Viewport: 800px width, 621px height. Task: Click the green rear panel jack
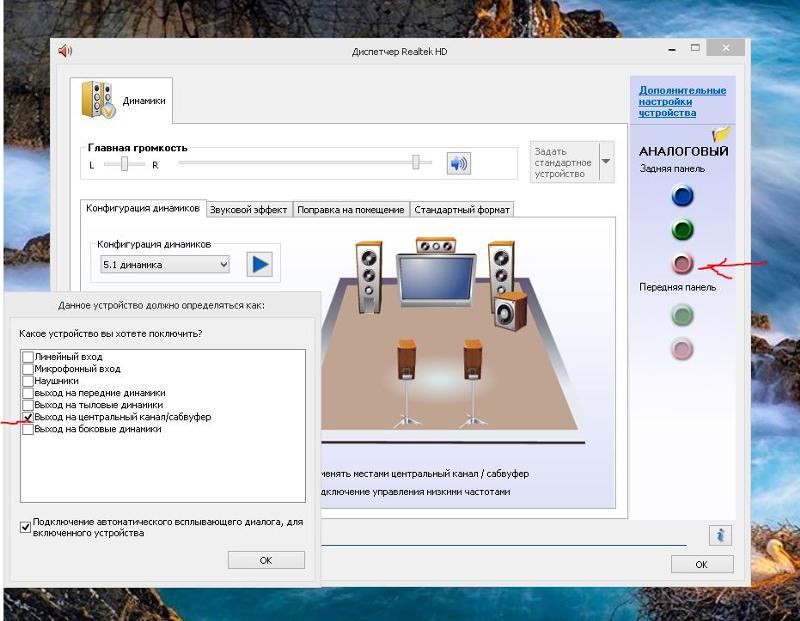tap(682, 230)
